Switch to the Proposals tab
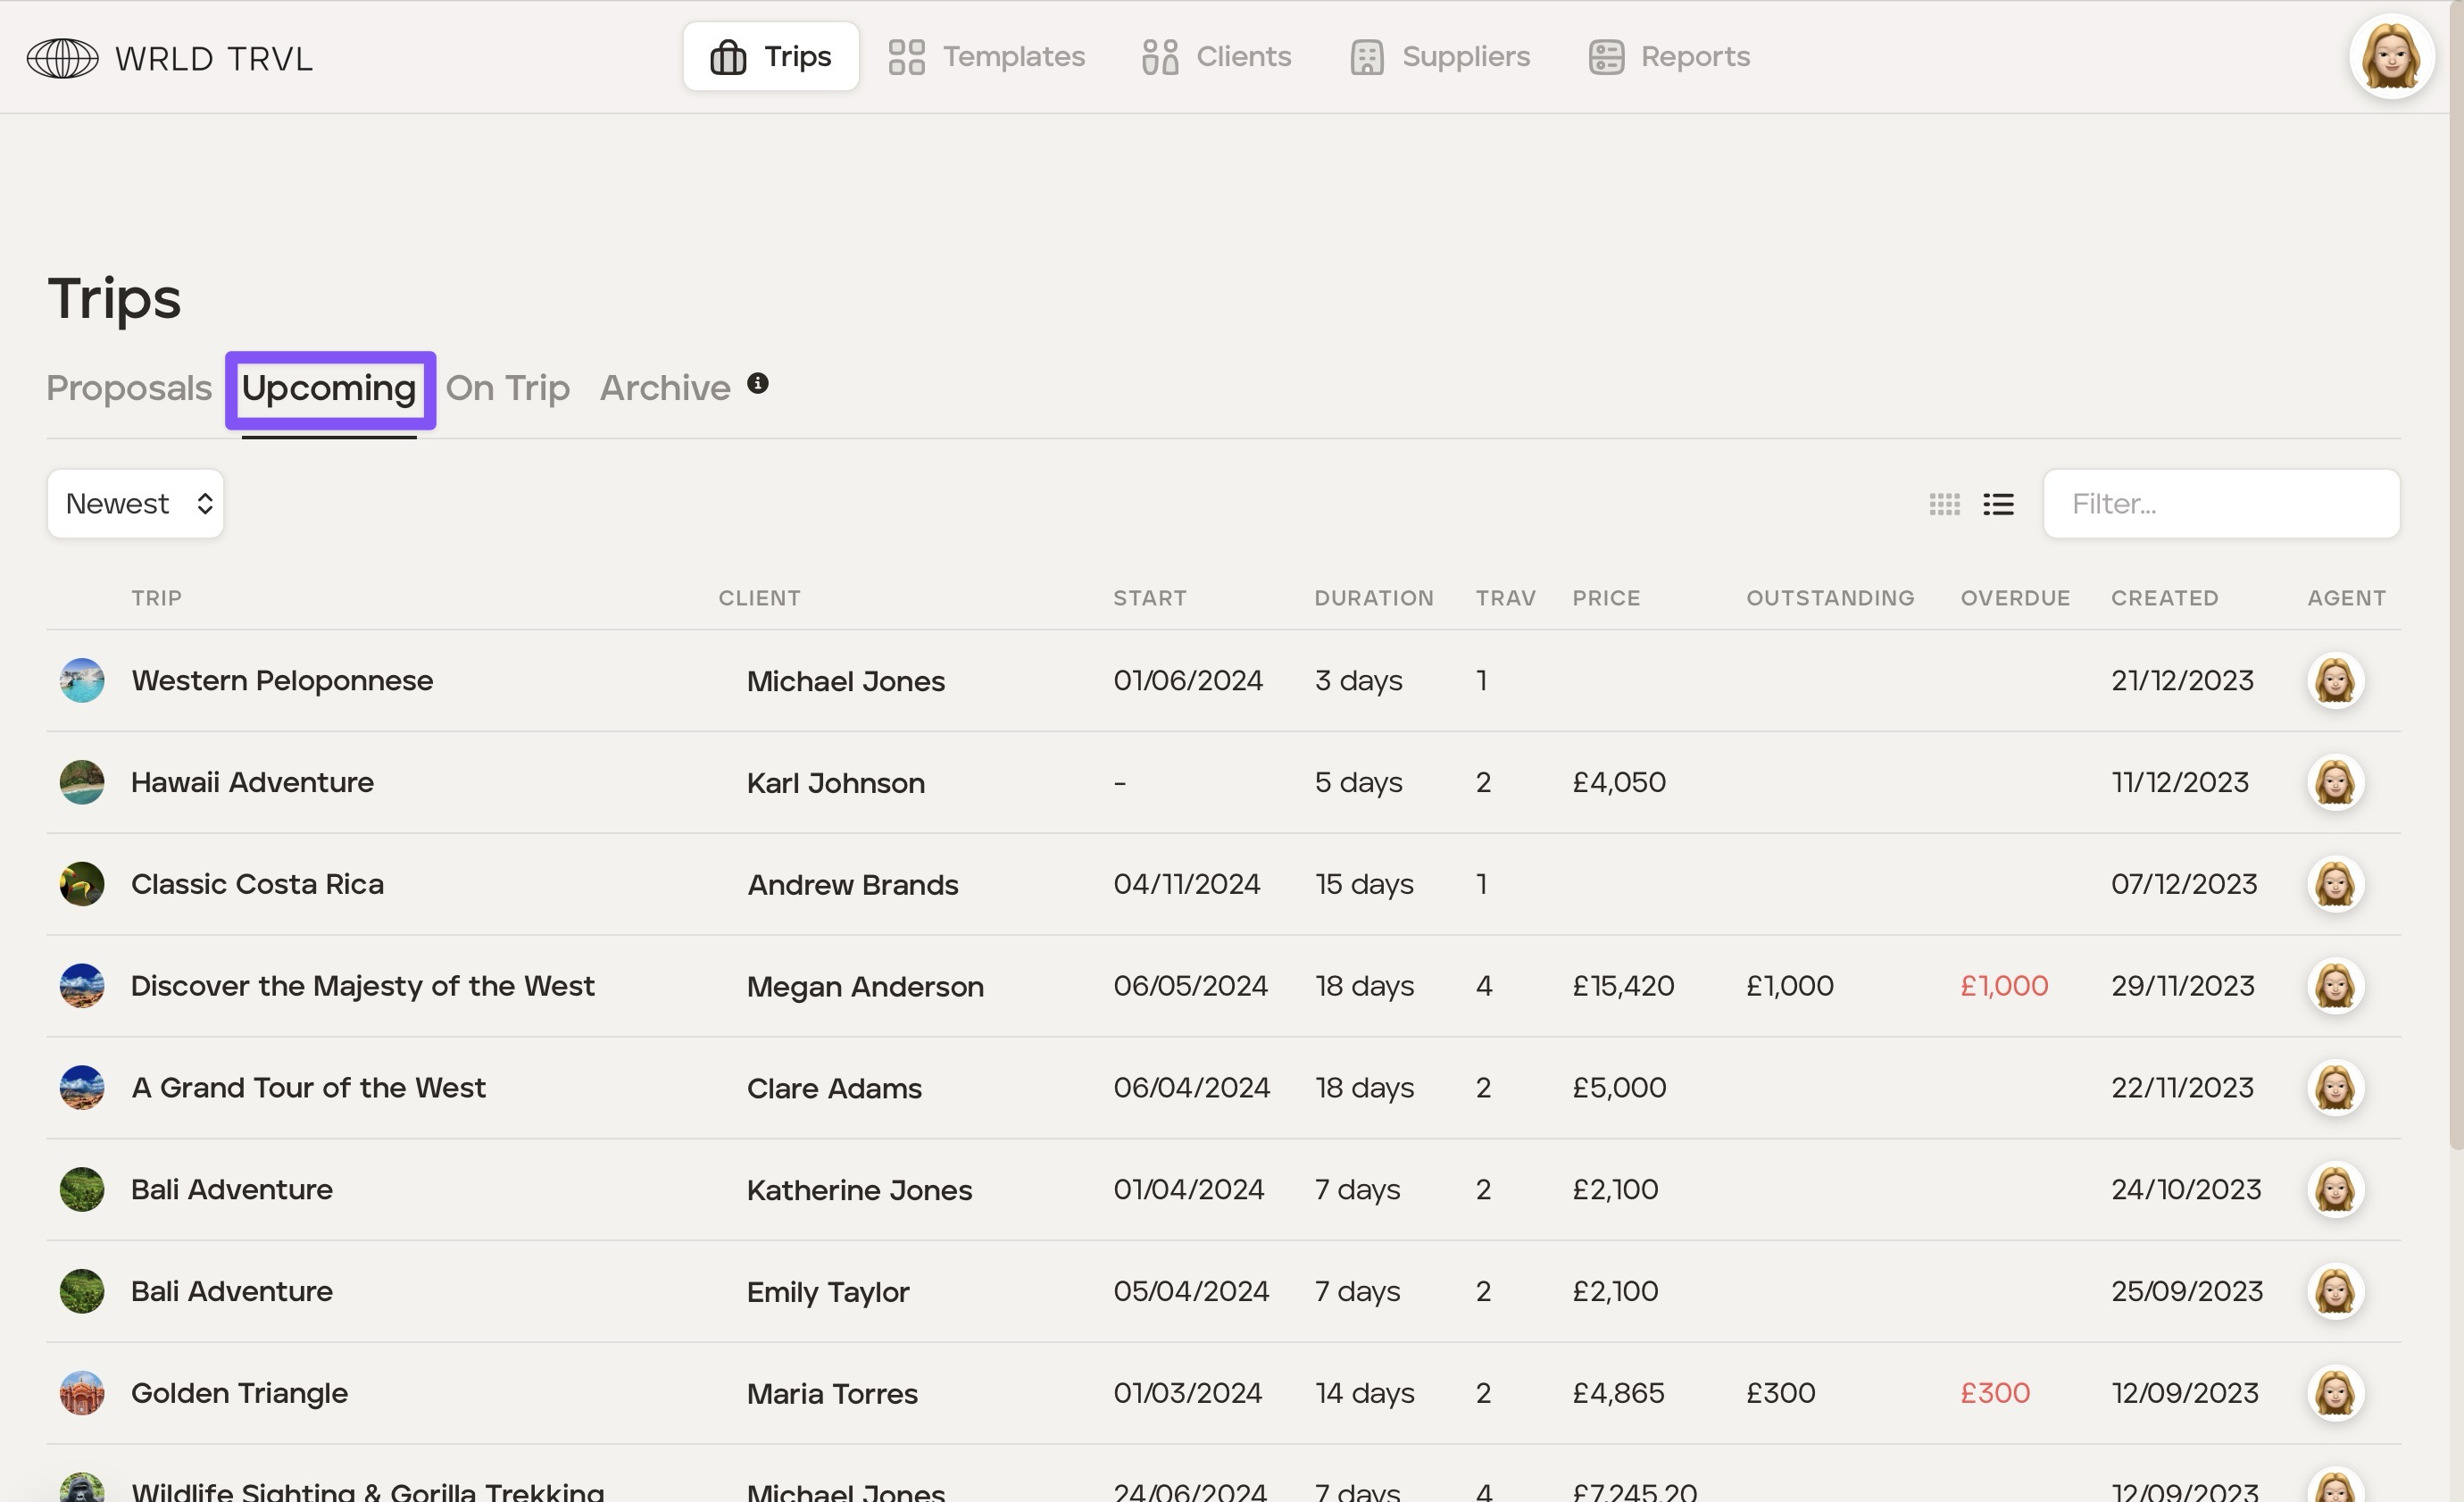Image resolution: width=2464 pixels, height=1502 pixels. click(129, 388)
